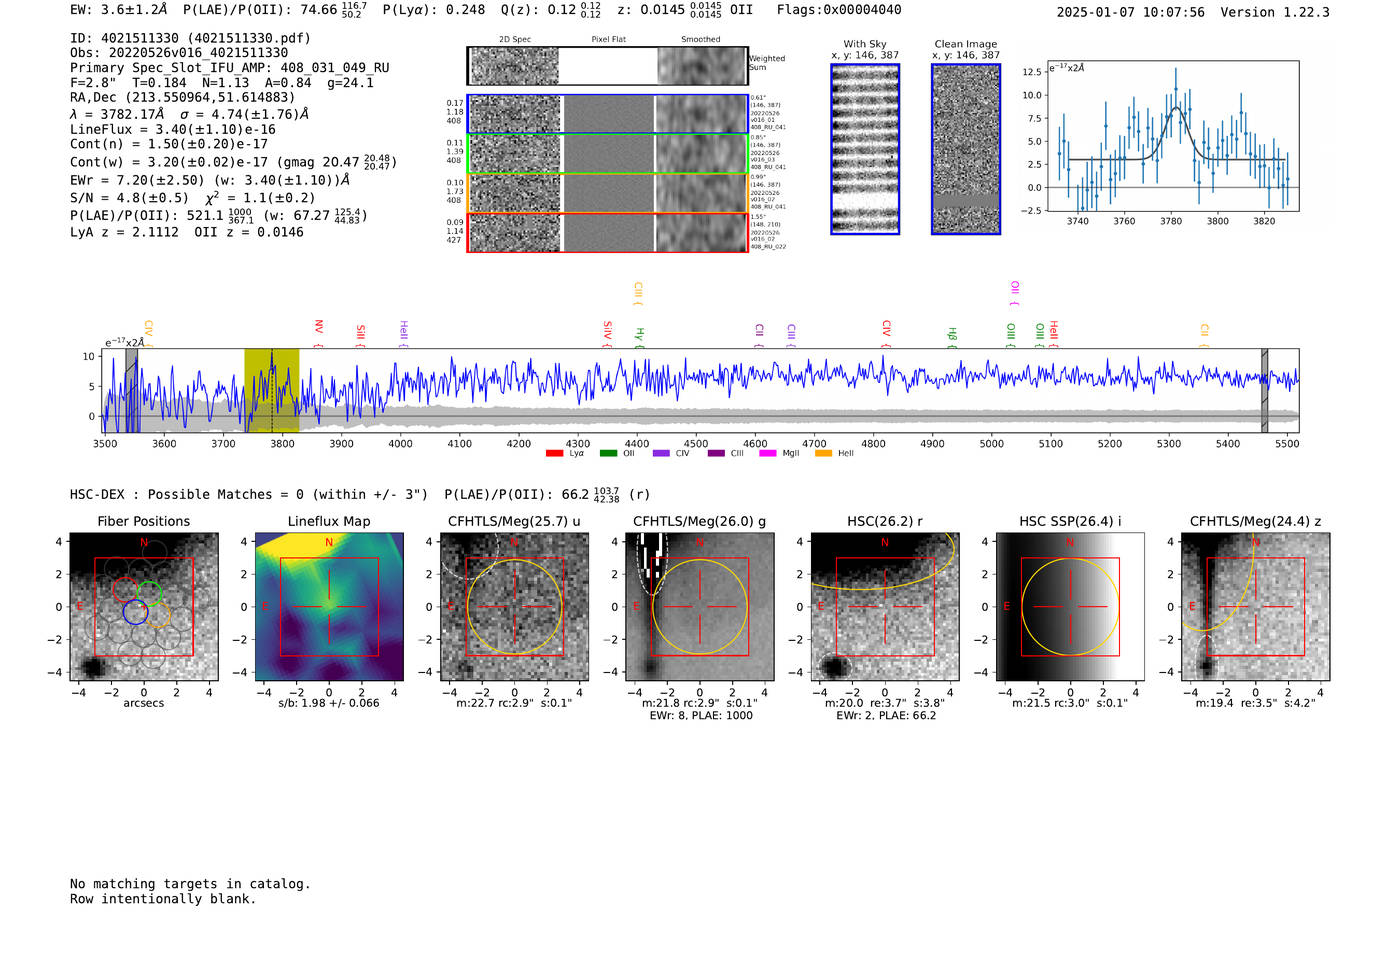Click the orange CIII marker above 4400
Screen dimensions: 1400x953
pos(638,294)
